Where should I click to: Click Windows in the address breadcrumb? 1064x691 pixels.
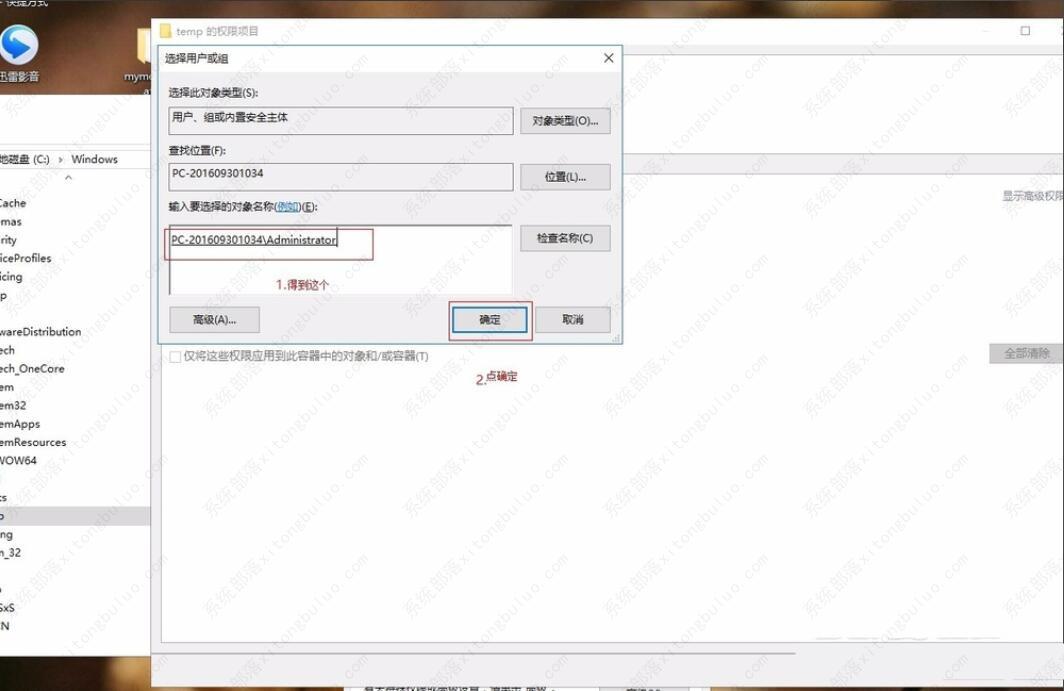[96, 158]
